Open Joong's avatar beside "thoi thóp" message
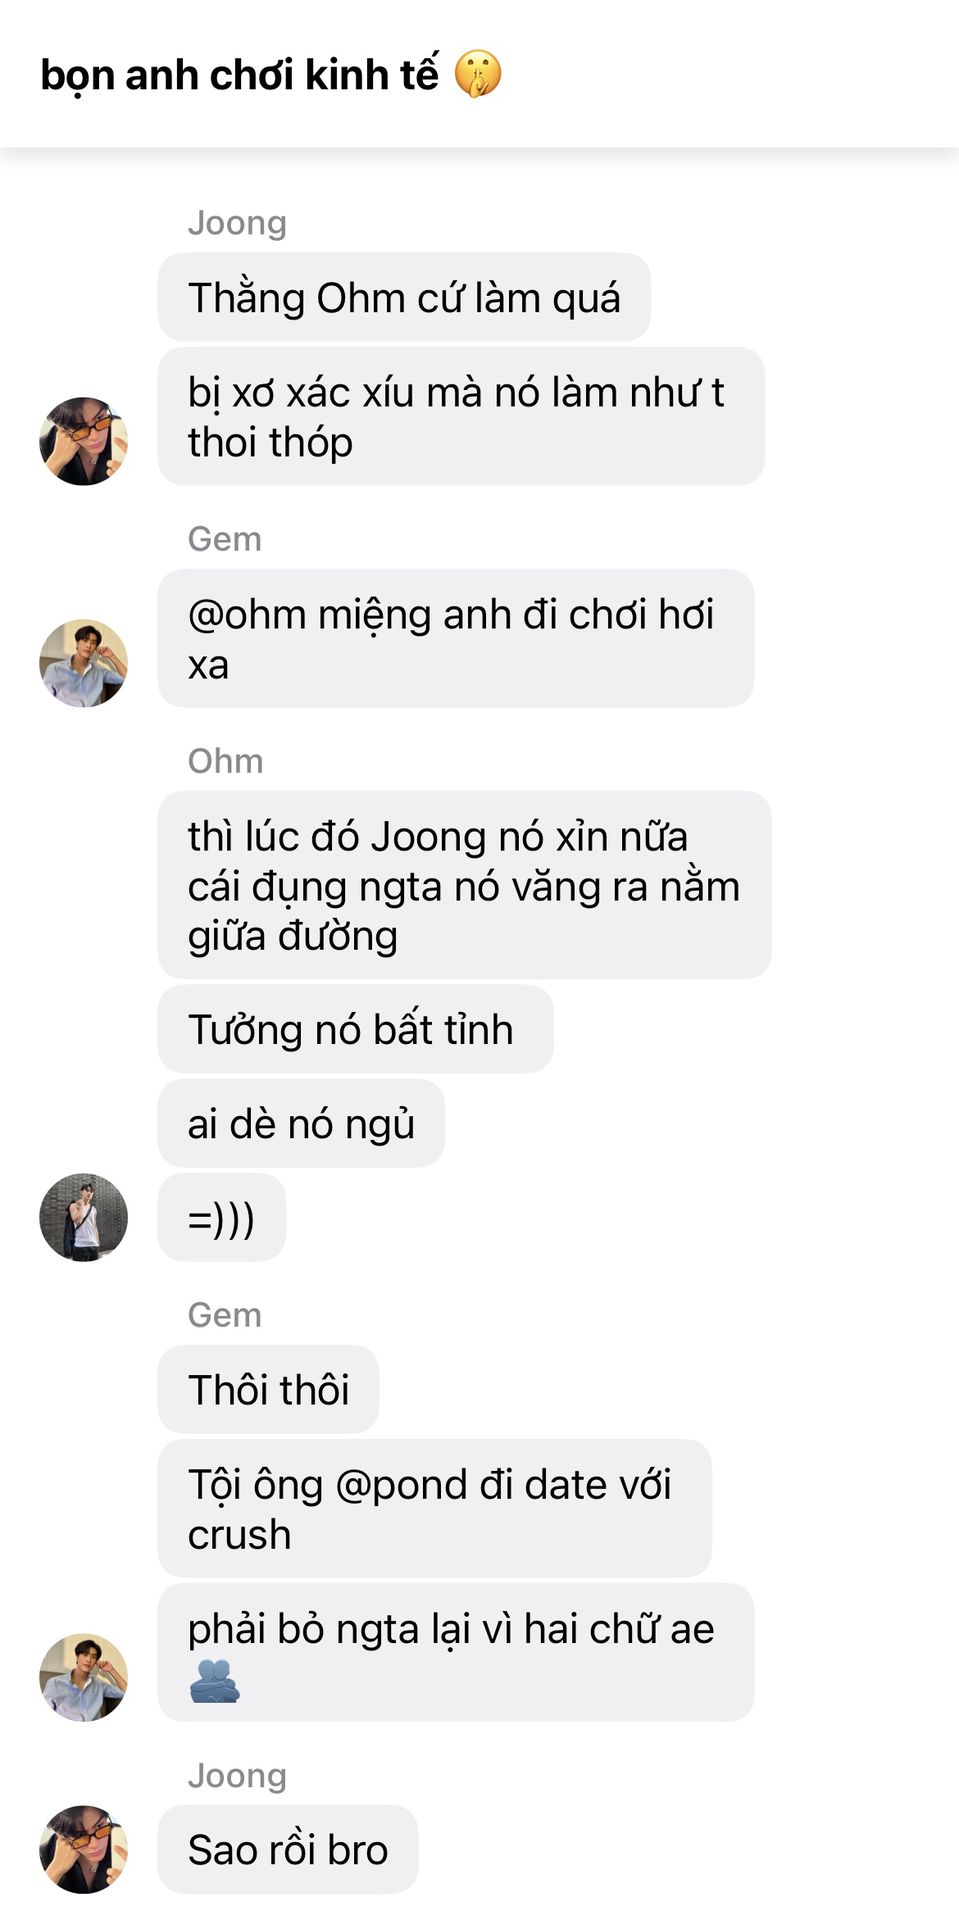This screenshot has width=959, height=1920. [83, 441]
